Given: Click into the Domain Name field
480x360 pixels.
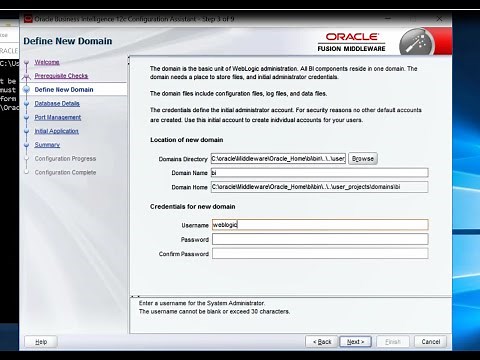Looking at the screenshot, I should pyautogui.click(x=320, y=173).
